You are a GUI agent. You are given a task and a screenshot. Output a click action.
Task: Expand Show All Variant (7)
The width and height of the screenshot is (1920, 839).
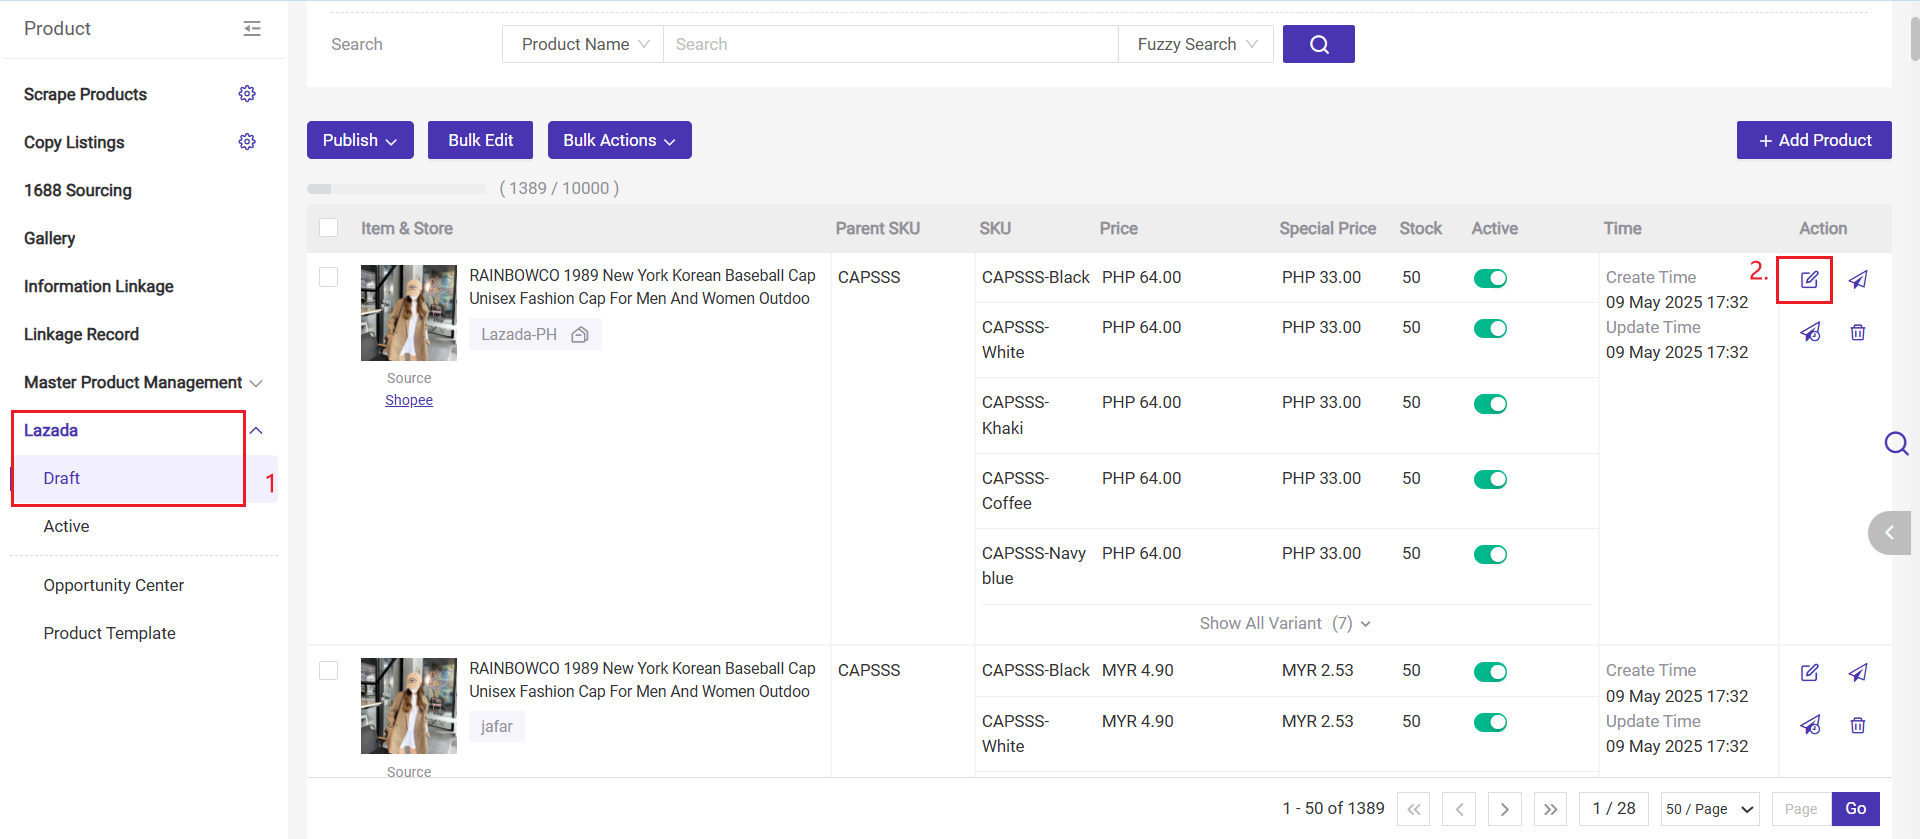pyautogui.click(x=1285, y=623)
